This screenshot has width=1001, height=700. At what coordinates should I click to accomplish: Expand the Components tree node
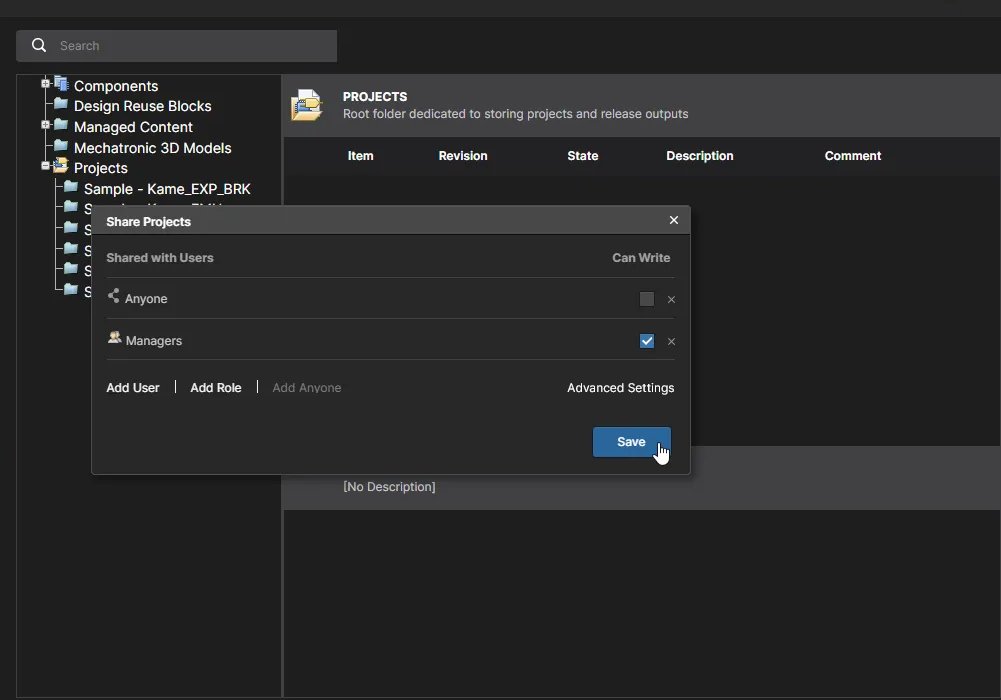[45, 84]
